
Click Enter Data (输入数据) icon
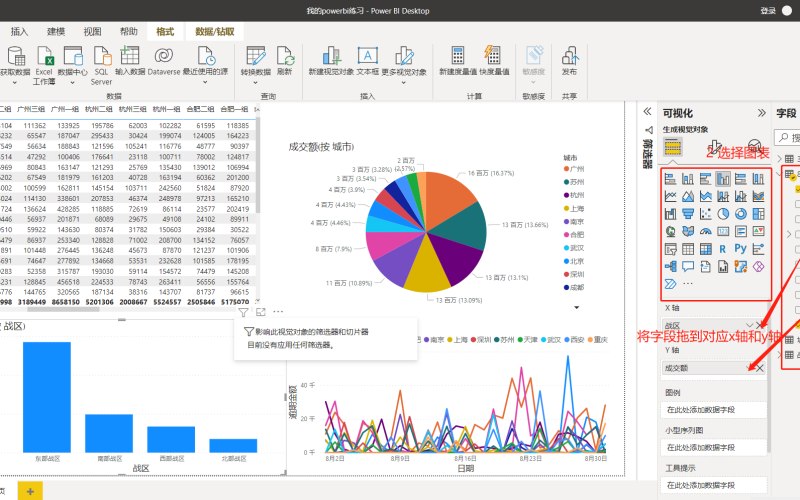tap(130, 56)
